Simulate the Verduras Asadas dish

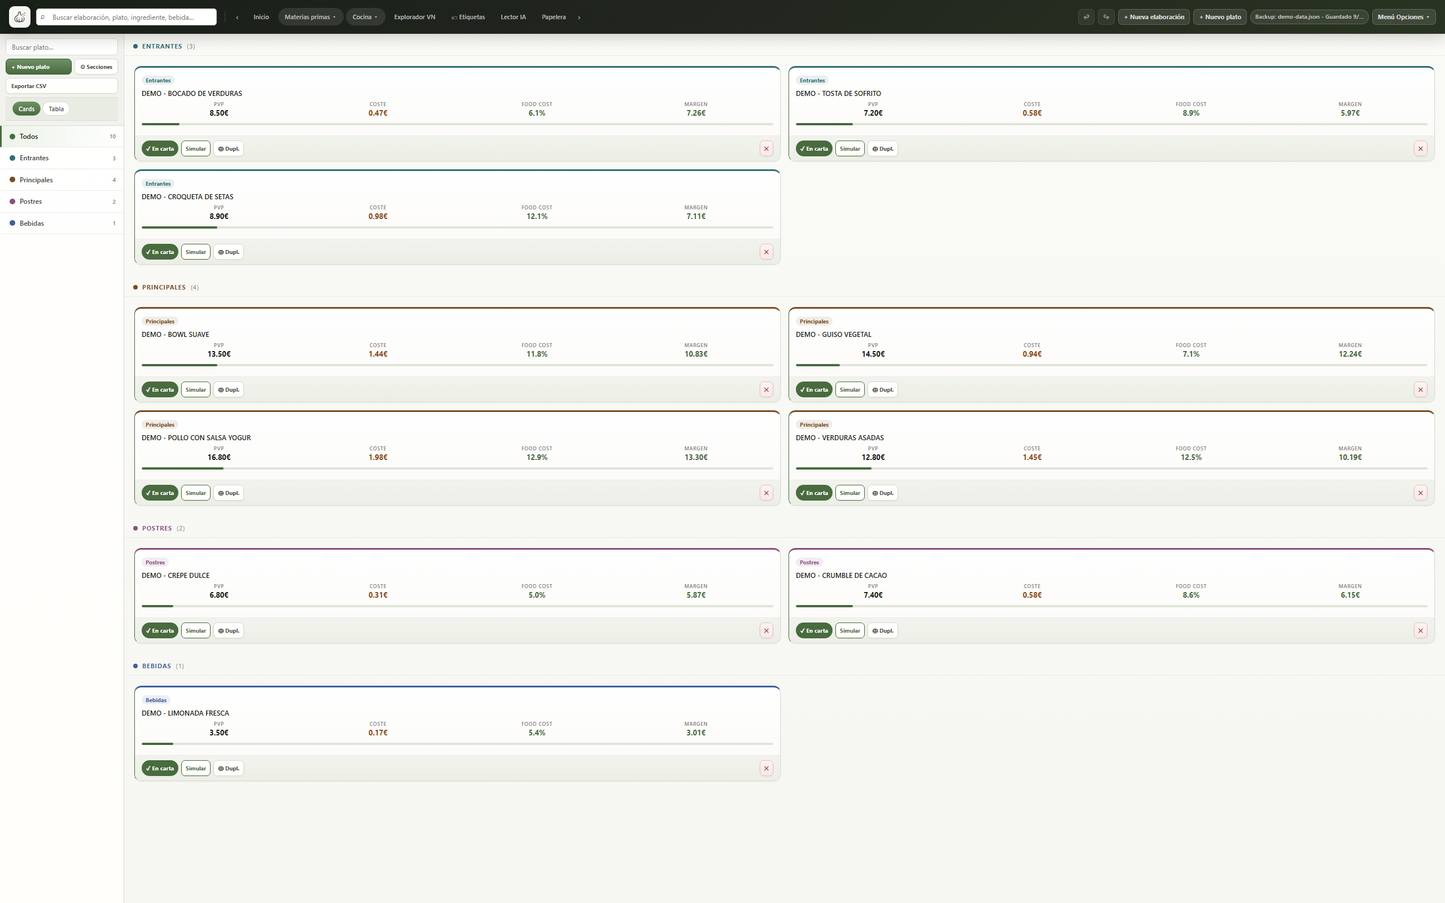coord(850,493)
